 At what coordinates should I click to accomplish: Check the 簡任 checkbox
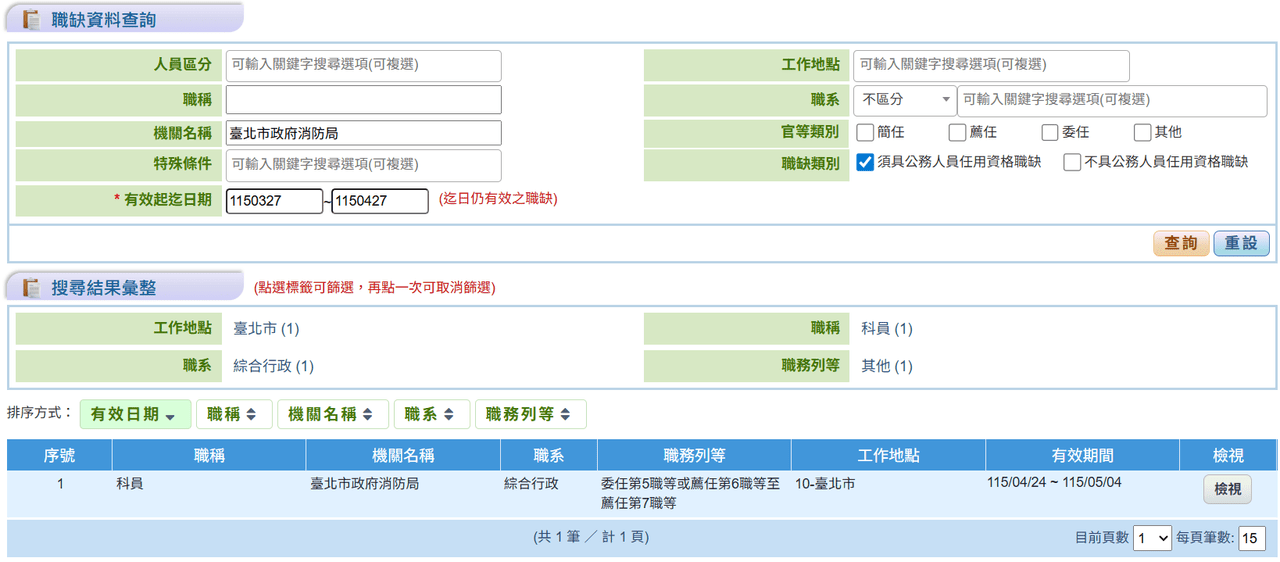(865, 132)
